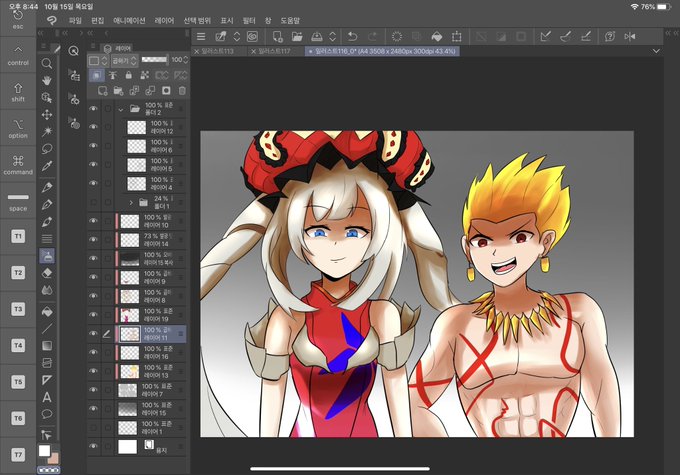Open the 애니메이션 menu

click(x=129, y=20)
